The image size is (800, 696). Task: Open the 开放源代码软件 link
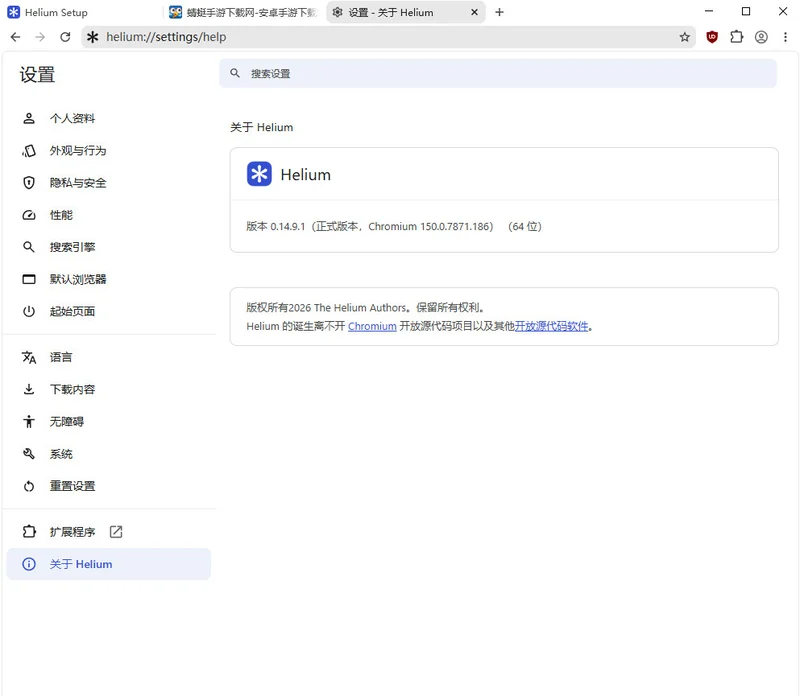click(551, 326)
